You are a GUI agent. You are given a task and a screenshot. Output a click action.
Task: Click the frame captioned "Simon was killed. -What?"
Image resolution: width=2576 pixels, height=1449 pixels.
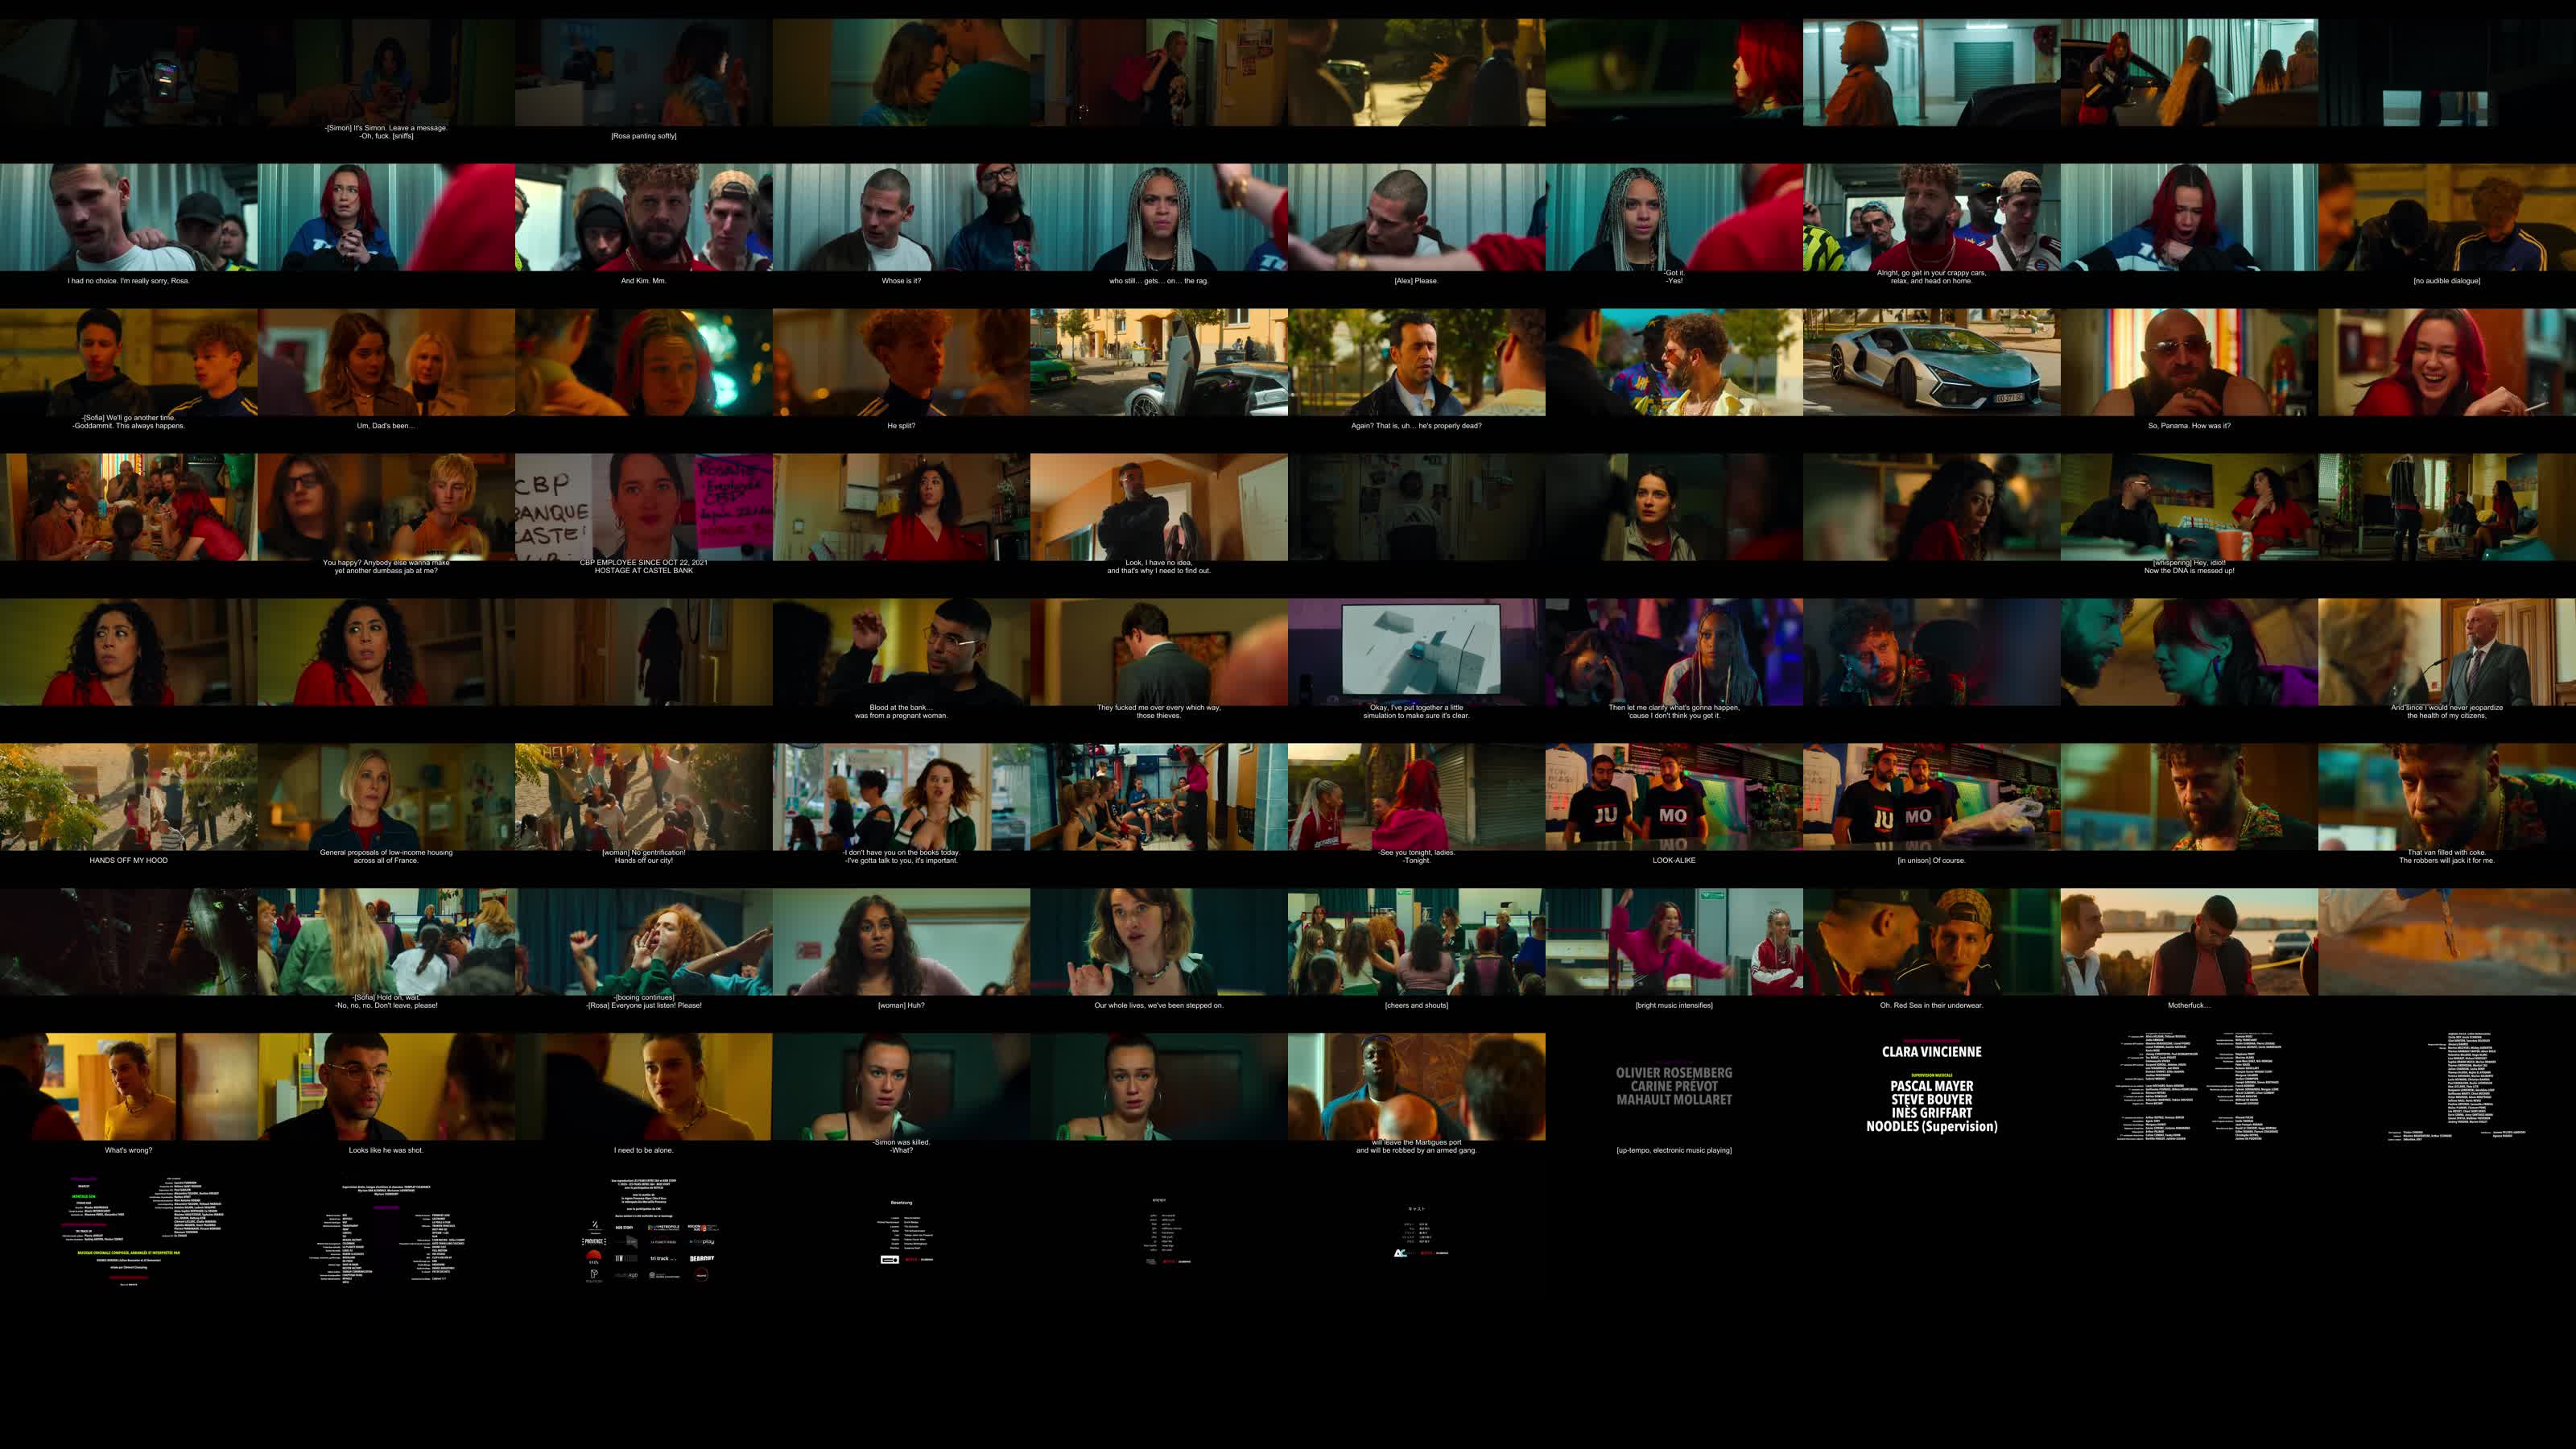click(x=901, y=1087)
